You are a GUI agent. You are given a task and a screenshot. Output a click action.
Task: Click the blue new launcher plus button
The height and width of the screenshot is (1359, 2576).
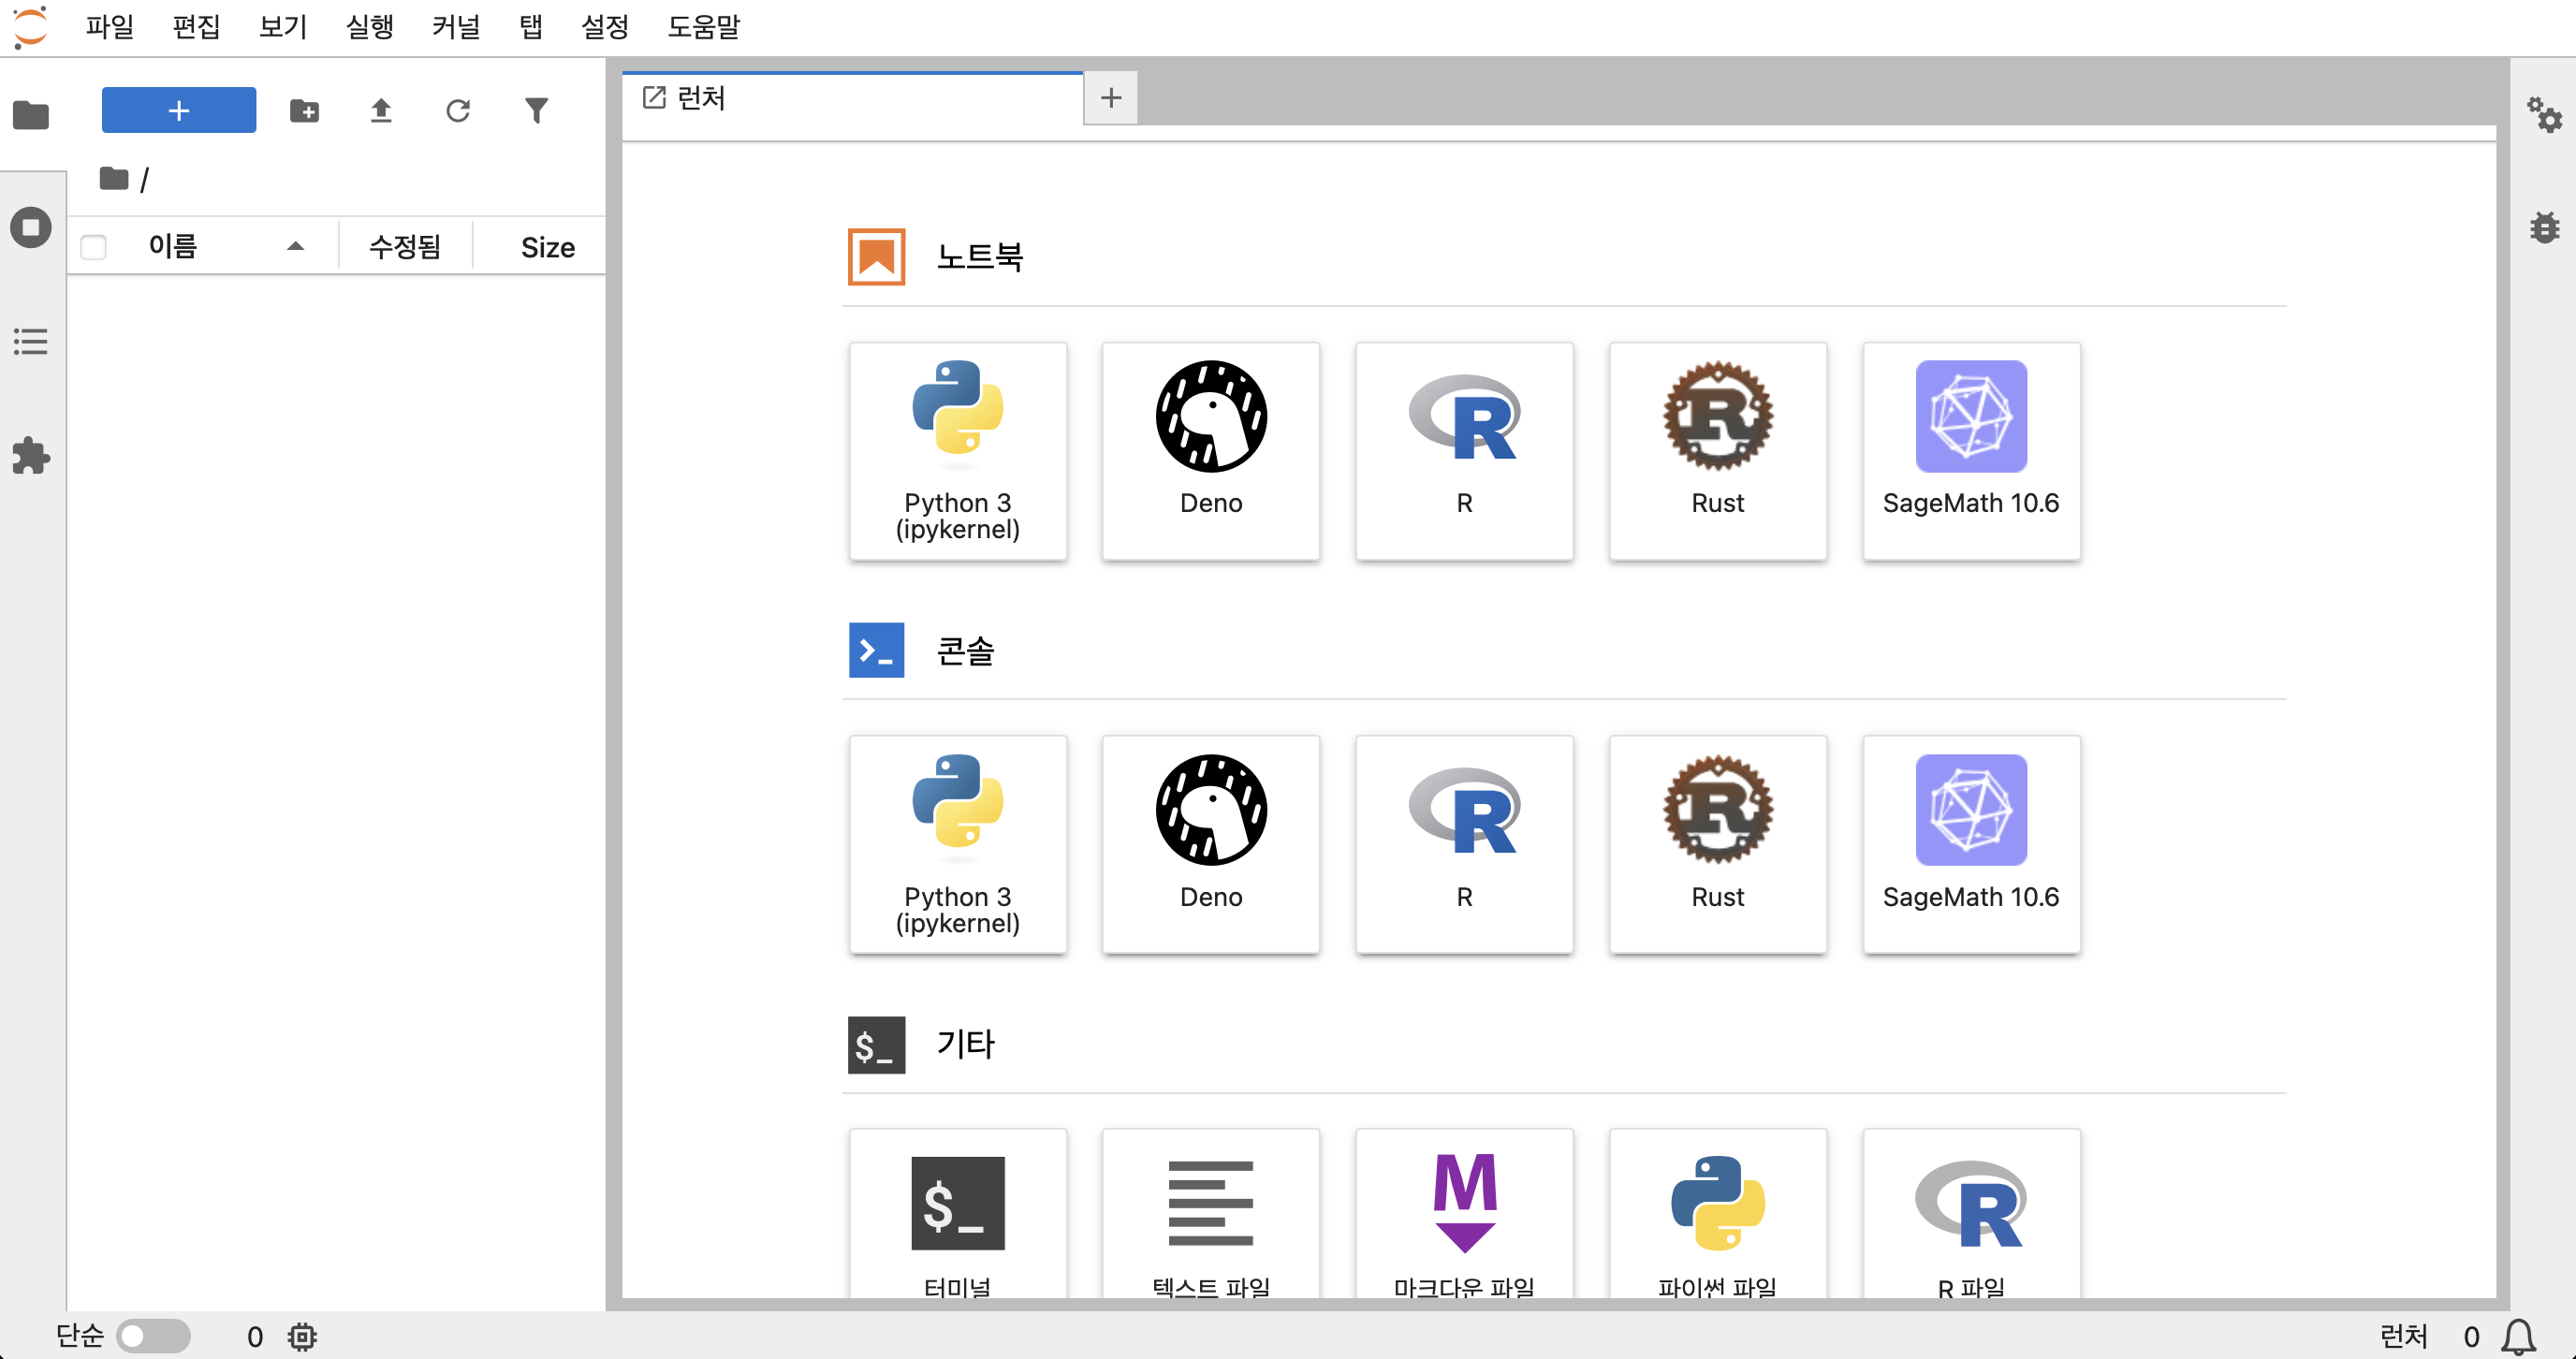point(179,110)
